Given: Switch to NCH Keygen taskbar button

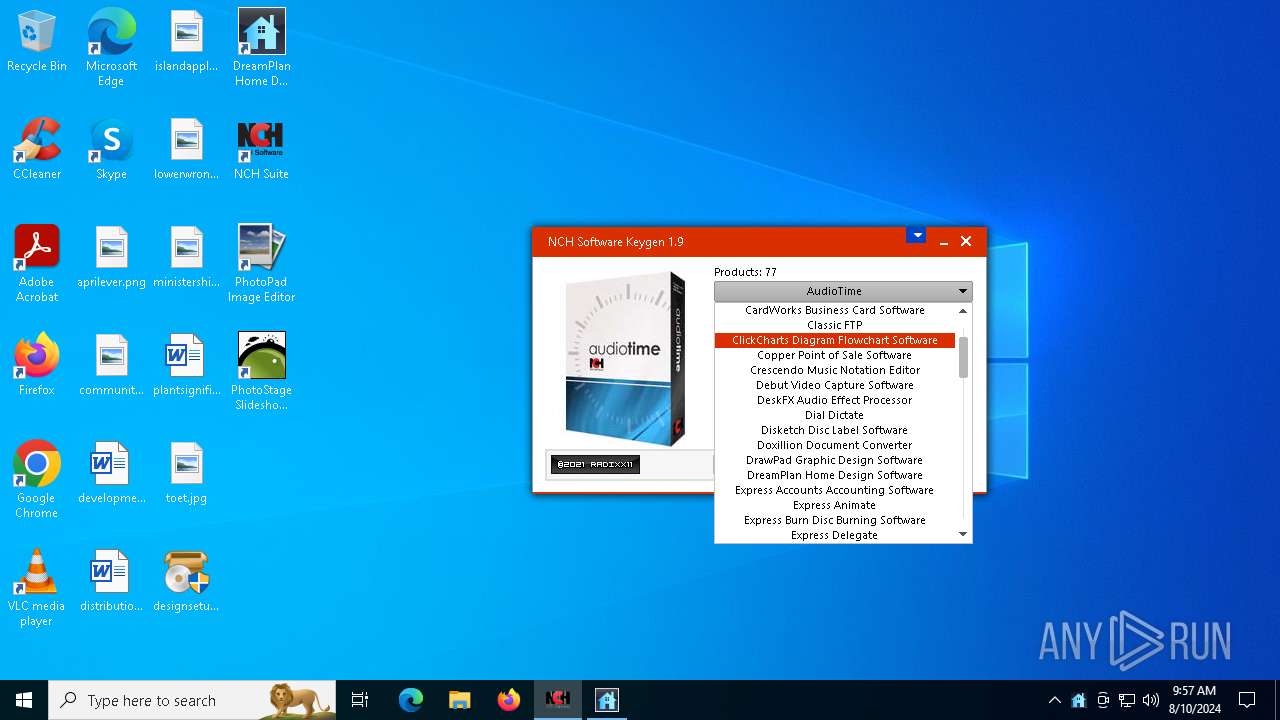Looking at the screenshot, I should [558, 700].
